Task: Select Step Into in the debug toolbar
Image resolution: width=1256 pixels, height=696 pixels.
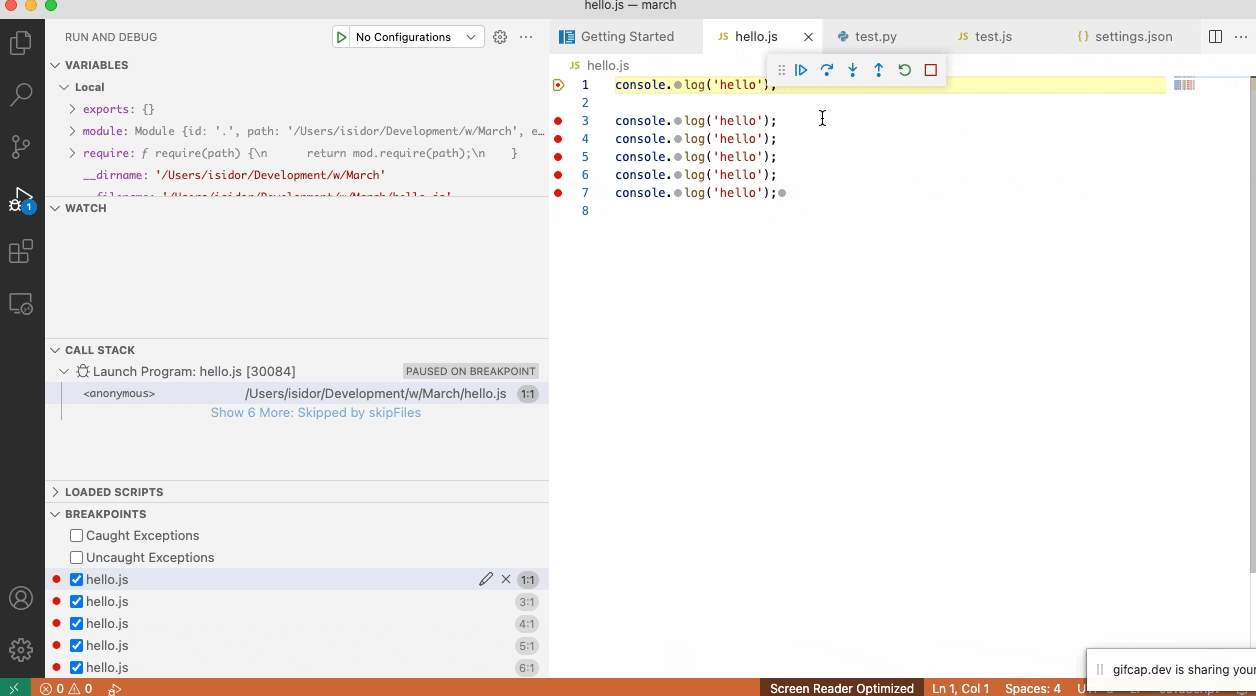Action: tap(852, 69)
